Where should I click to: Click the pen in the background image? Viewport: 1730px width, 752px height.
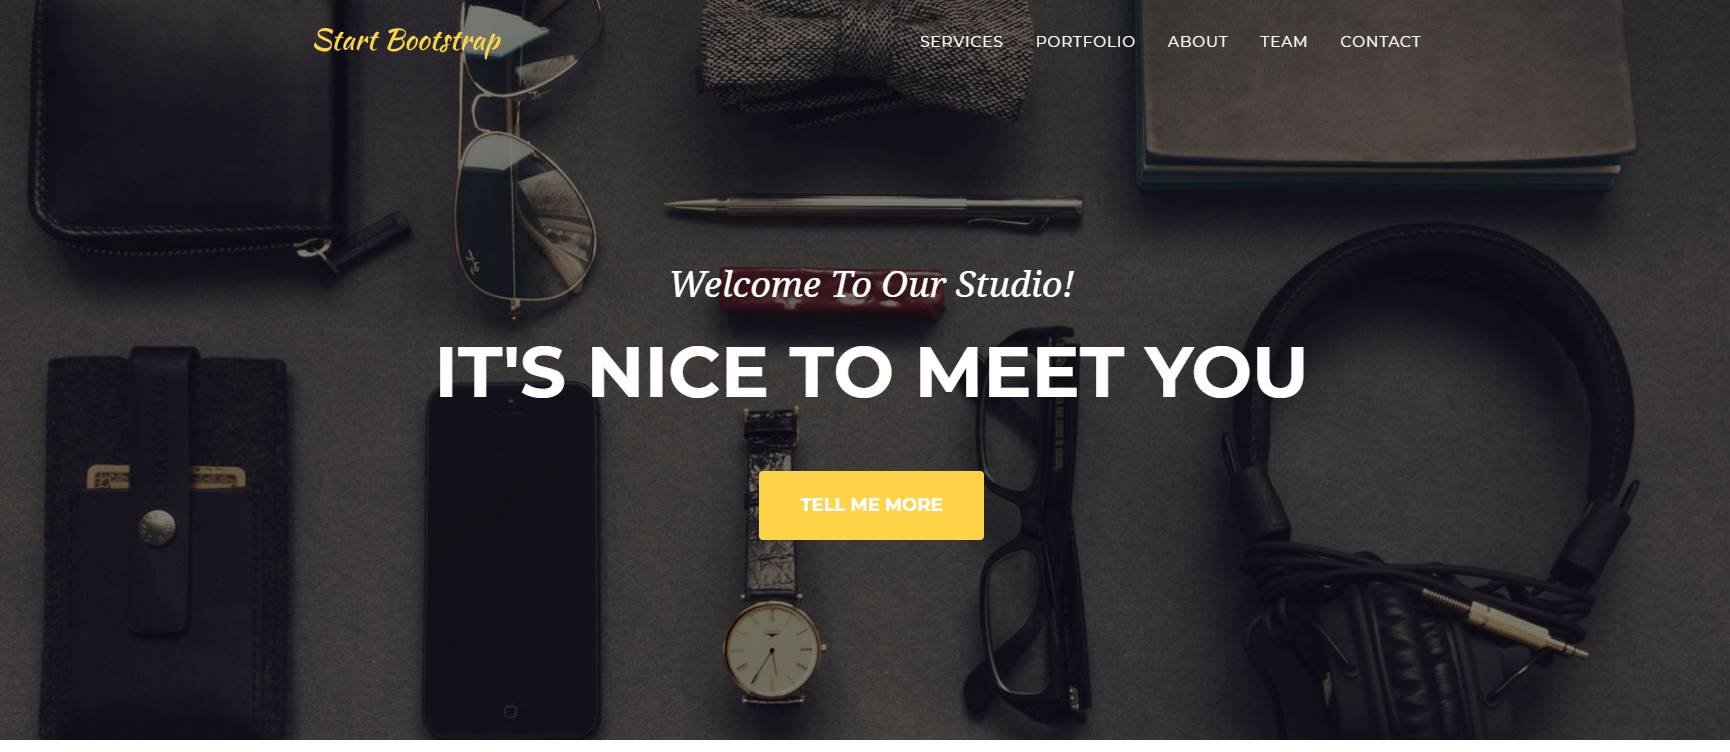pyautogui.click(x=873, y=207)
